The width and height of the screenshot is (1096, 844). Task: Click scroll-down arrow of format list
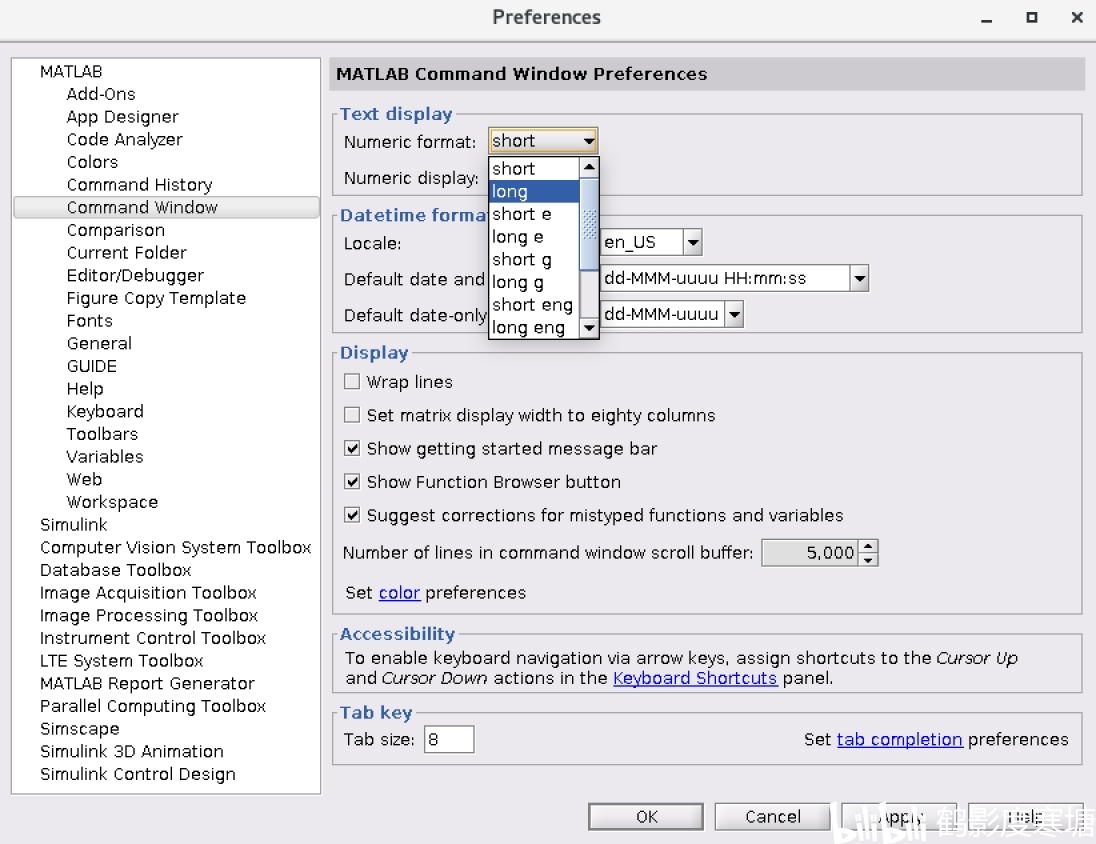[589, 328]
